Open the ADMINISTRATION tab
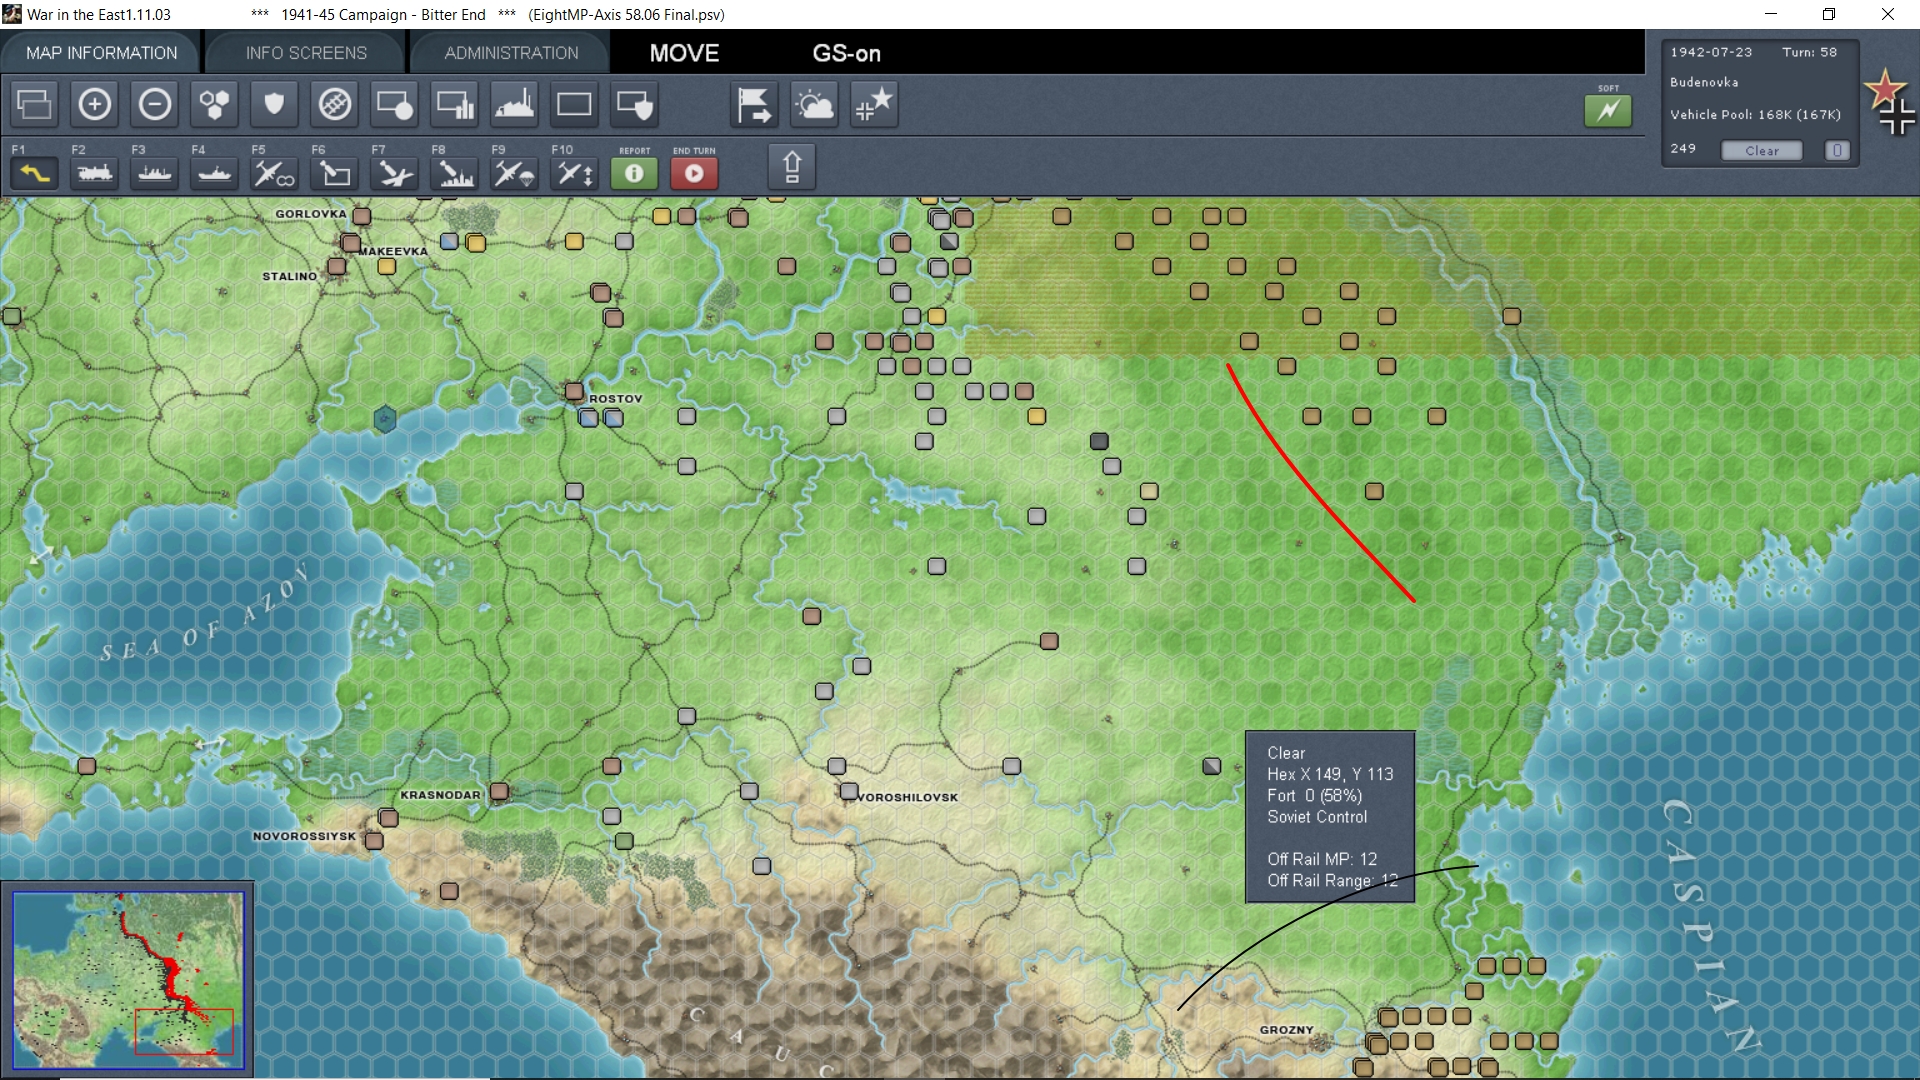1920x1080 pixels. coord(511,53)
